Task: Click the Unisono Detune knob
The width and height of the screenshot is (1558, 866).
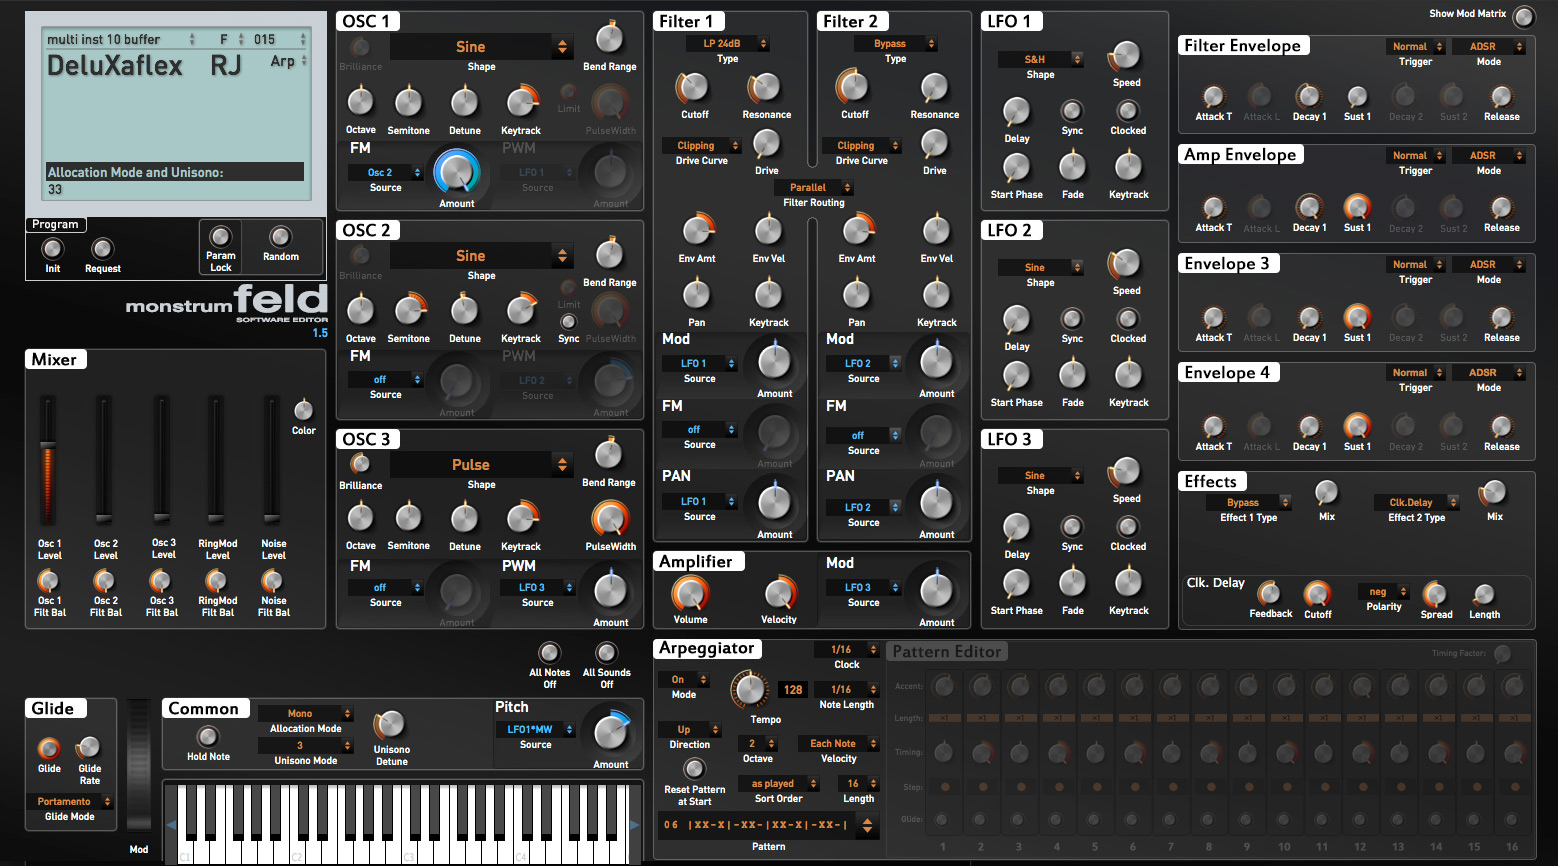Action: 390,725
